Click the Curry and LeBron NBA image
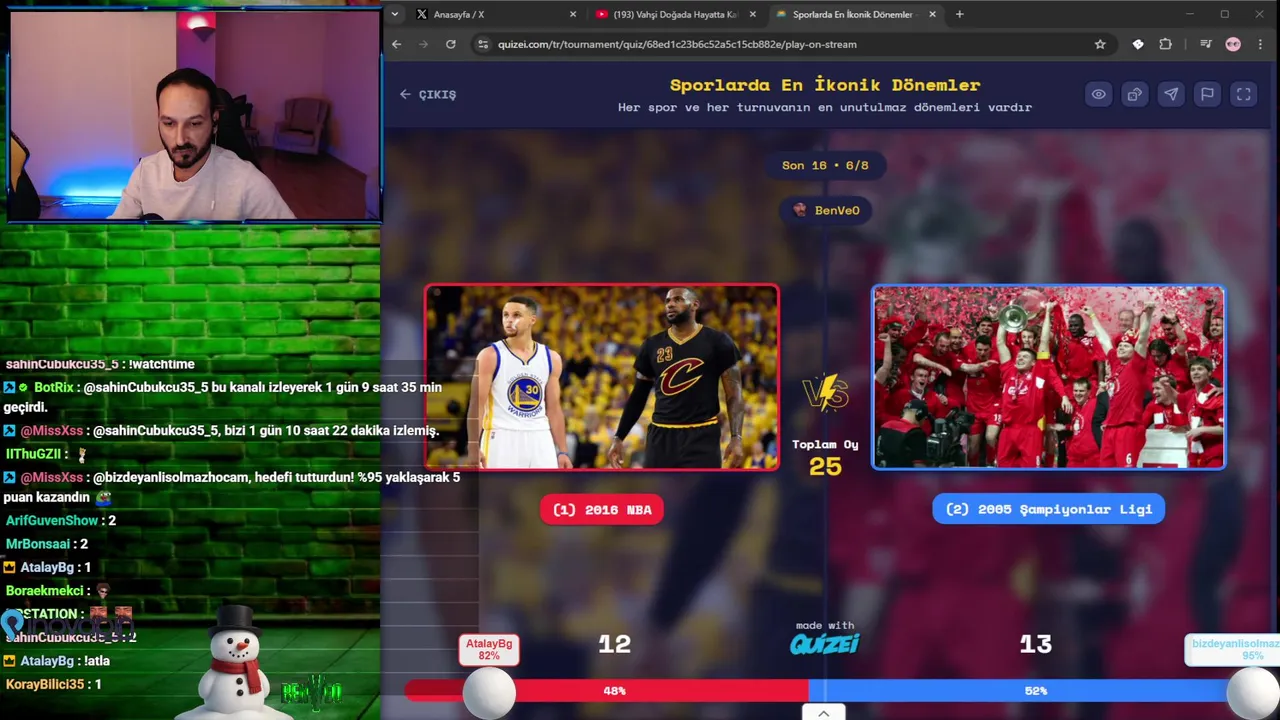Image resolution: width=1280 pixels, height=720 pixels. pos(602,377)
